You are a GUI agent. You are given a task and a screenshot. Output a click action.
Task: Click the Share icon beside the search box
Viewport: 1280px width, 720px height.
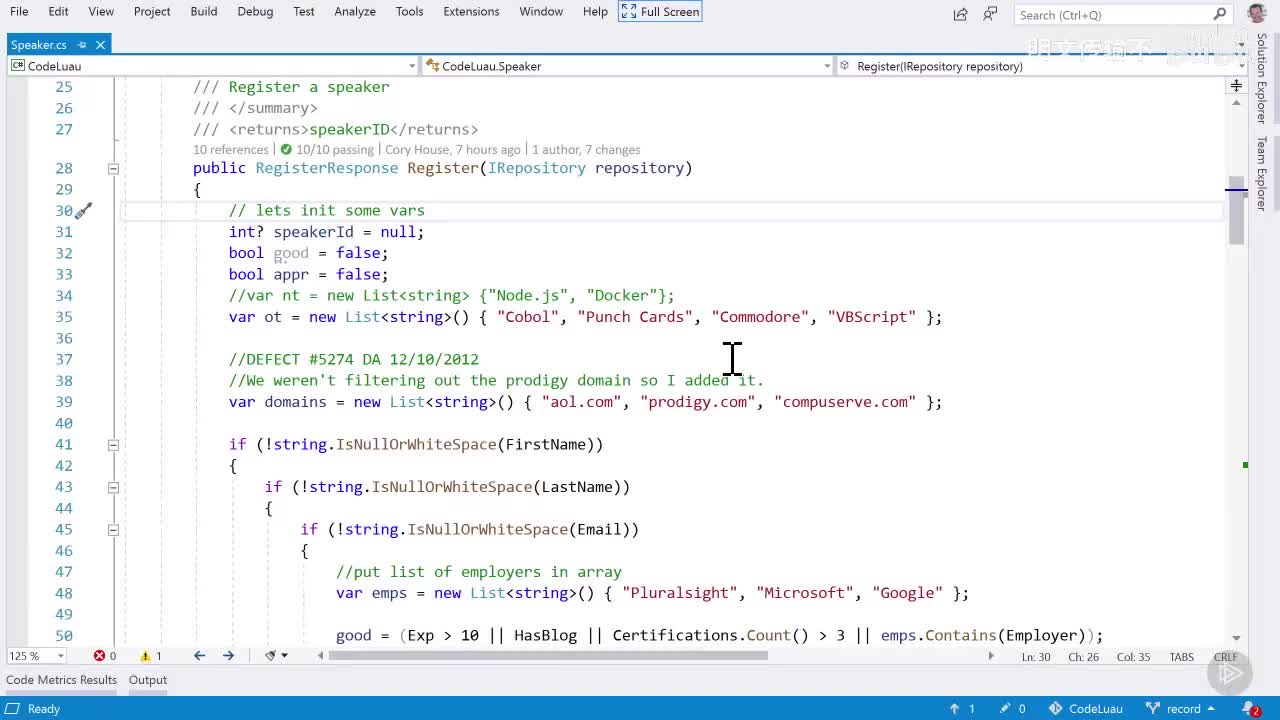pos(960,14)
